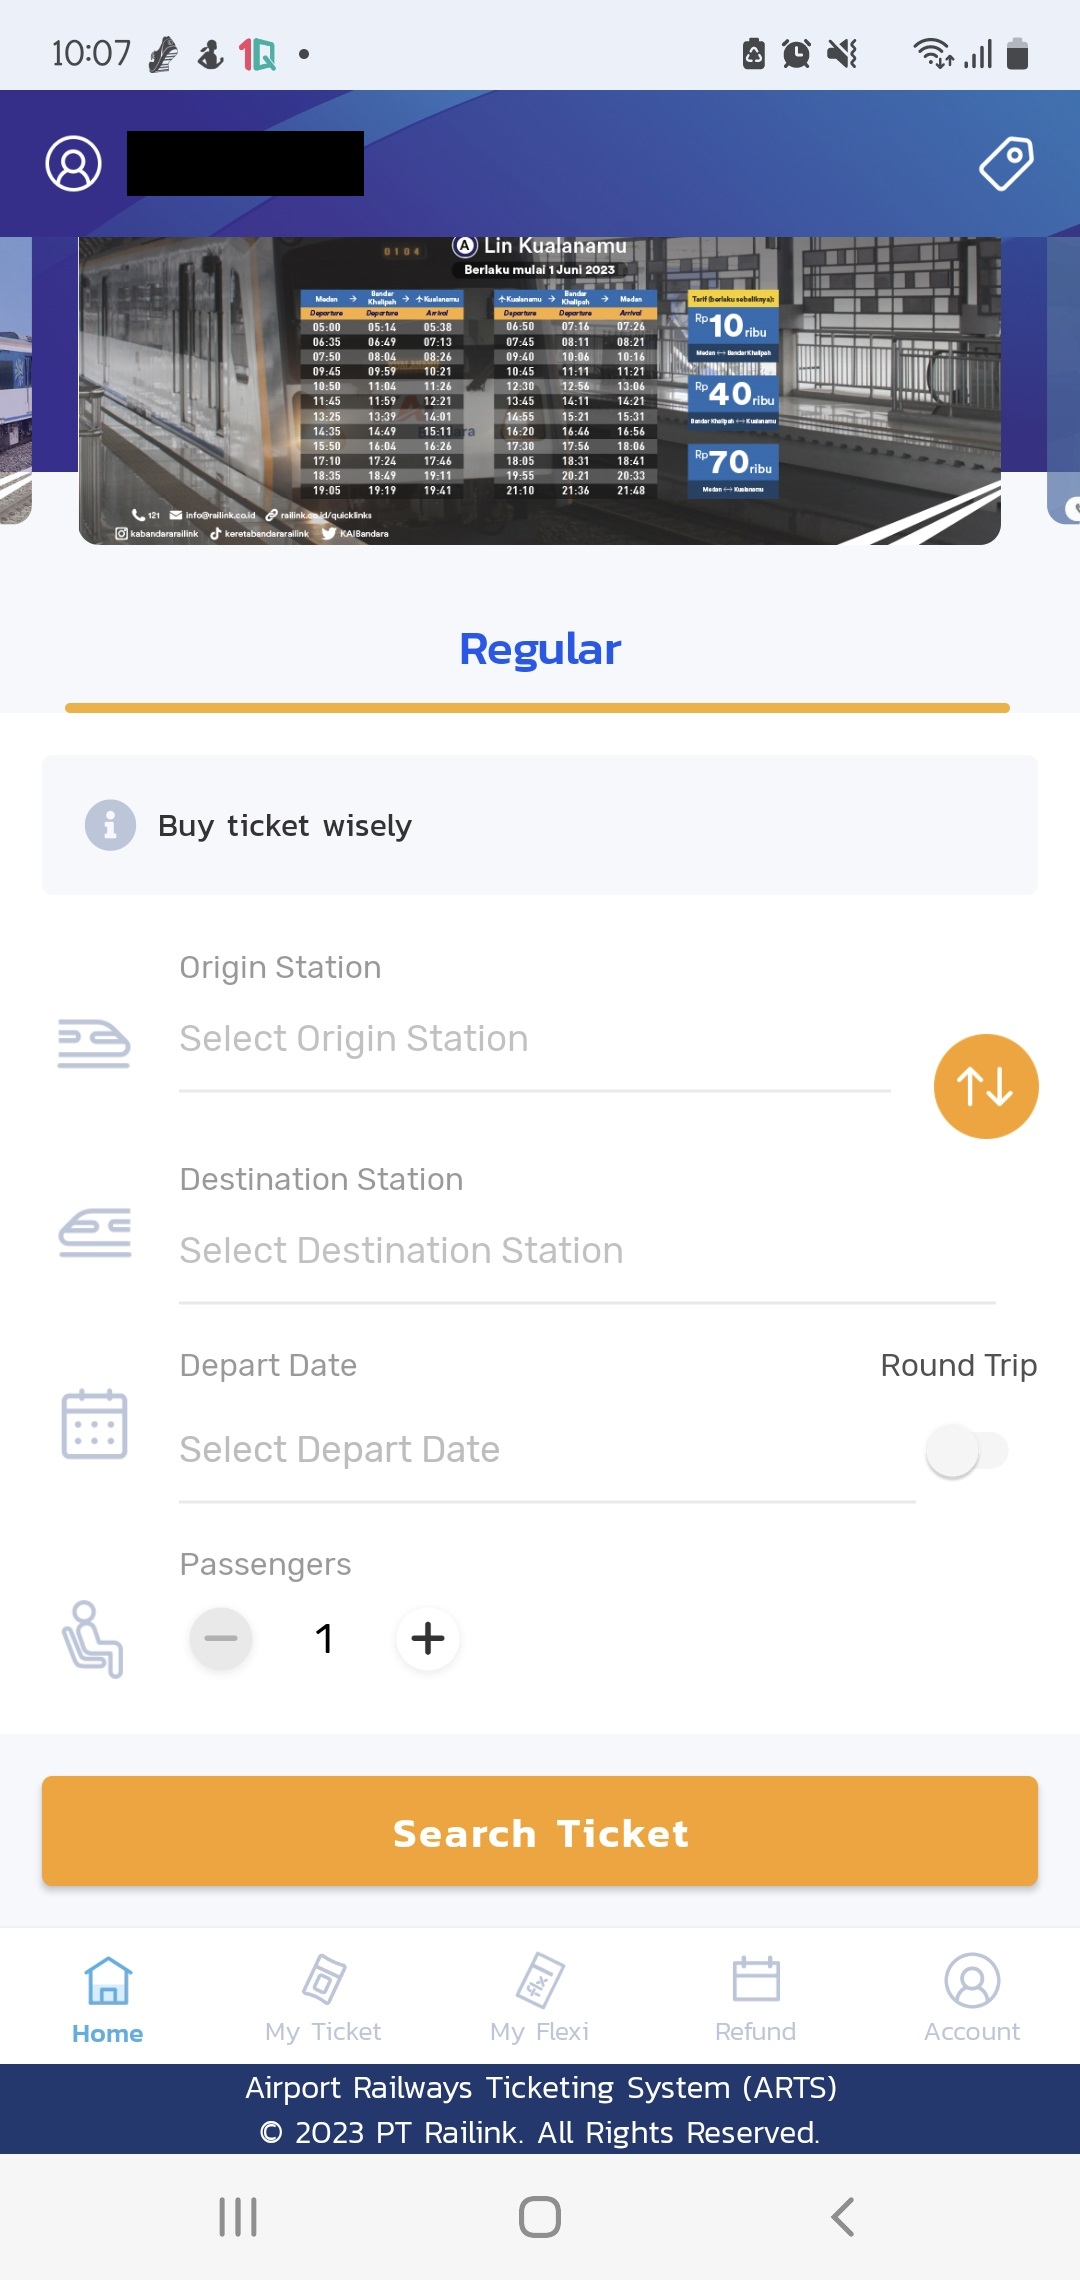This screenshot has height=2280, width=1080.
Task: Enable the Round Trip switch
Action: tap(967, 1450)
